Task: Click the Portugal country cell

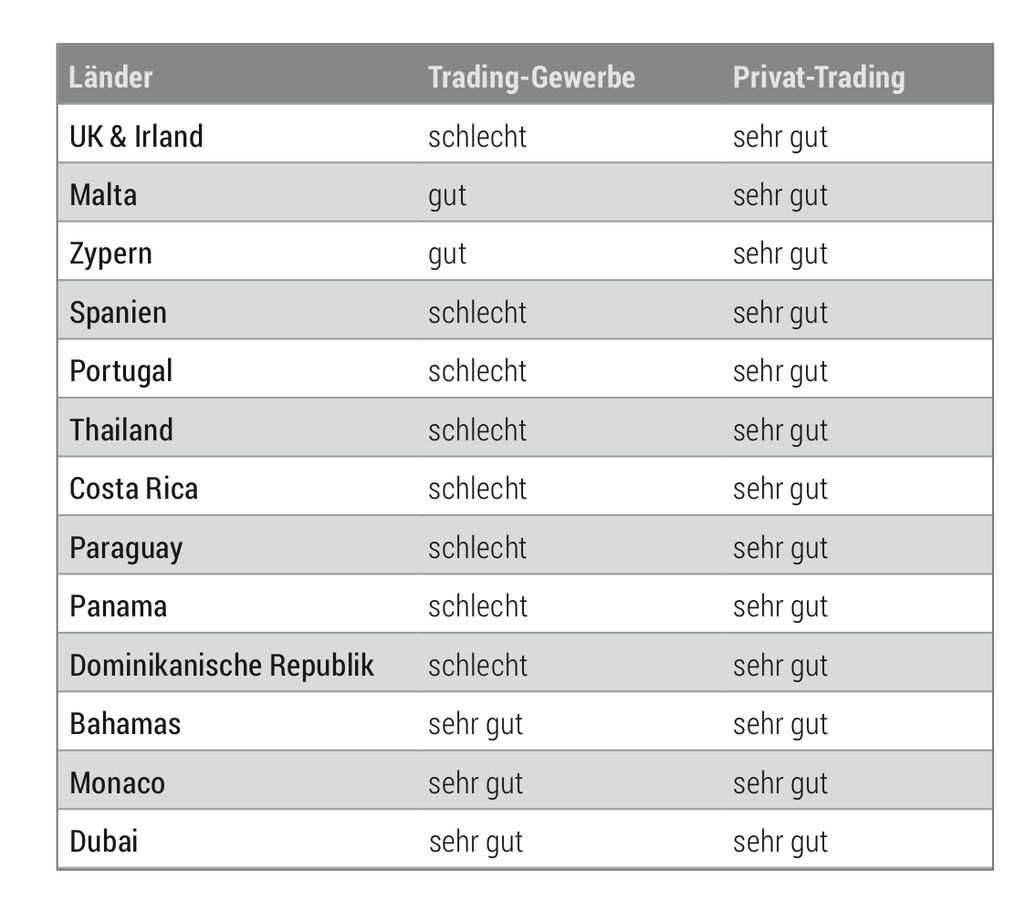Action: (x=121, y=372)
